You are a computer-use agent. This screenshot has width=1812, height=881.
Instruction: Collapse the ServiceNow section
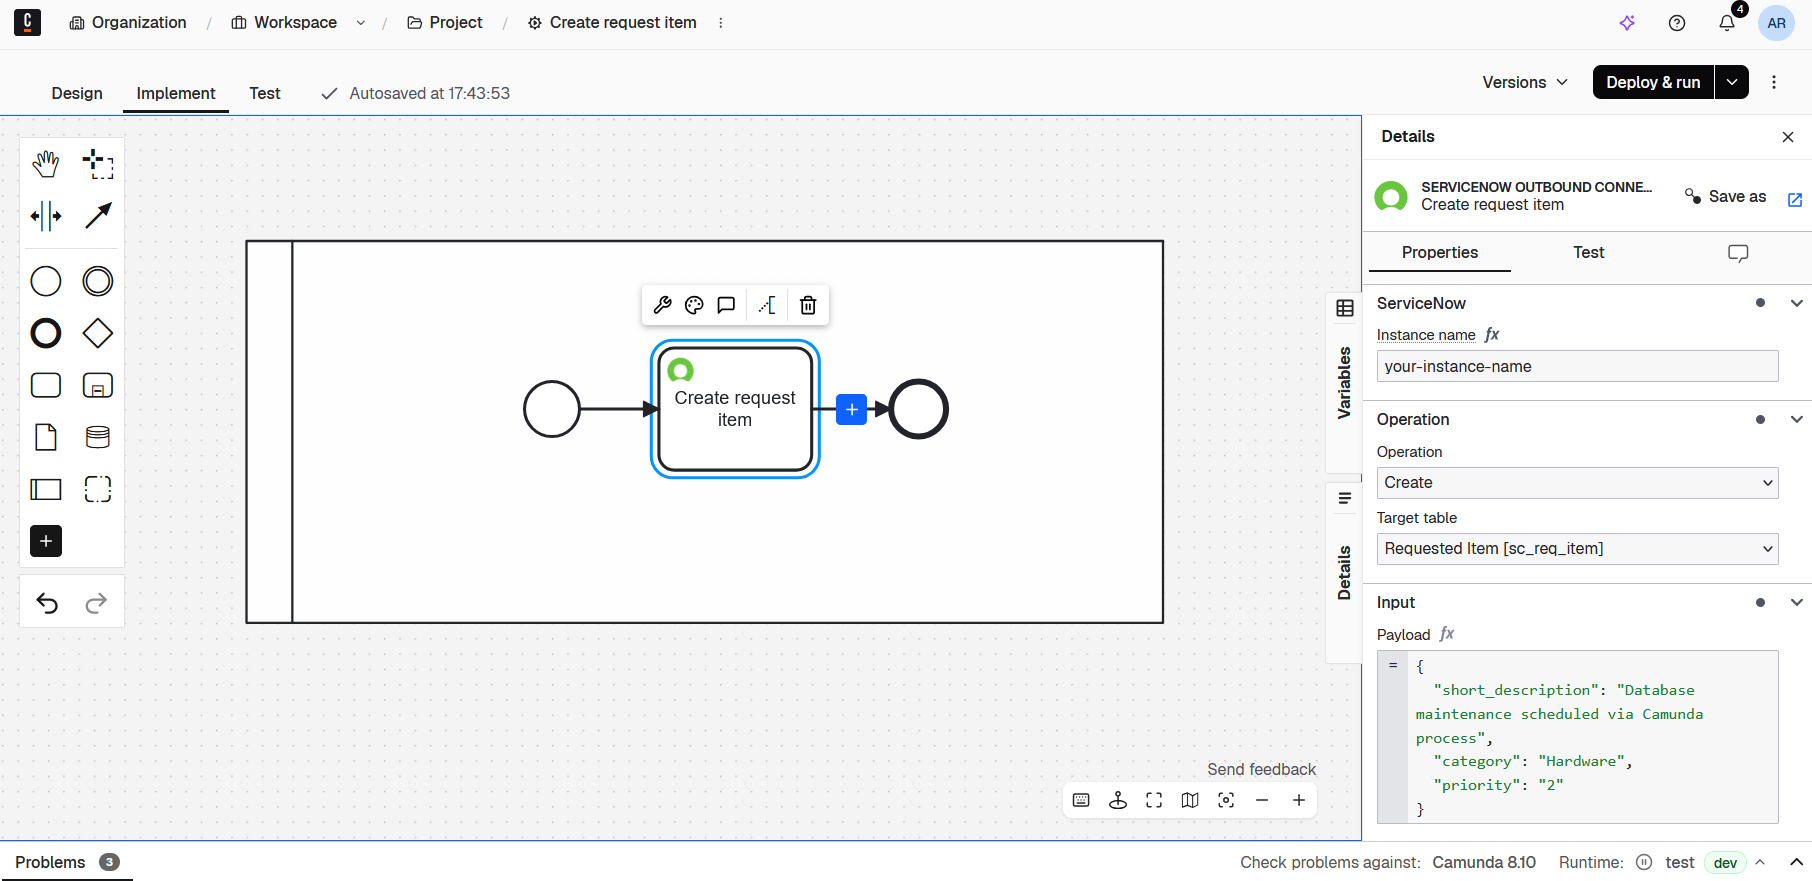(1796, 303)
